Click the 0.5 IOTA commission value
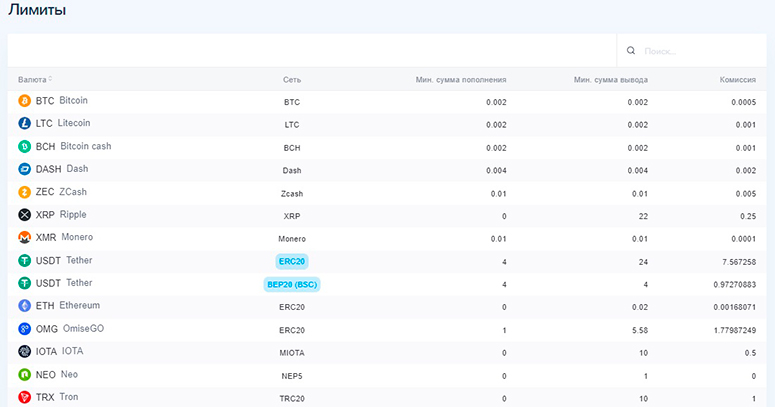 [750, 353]
